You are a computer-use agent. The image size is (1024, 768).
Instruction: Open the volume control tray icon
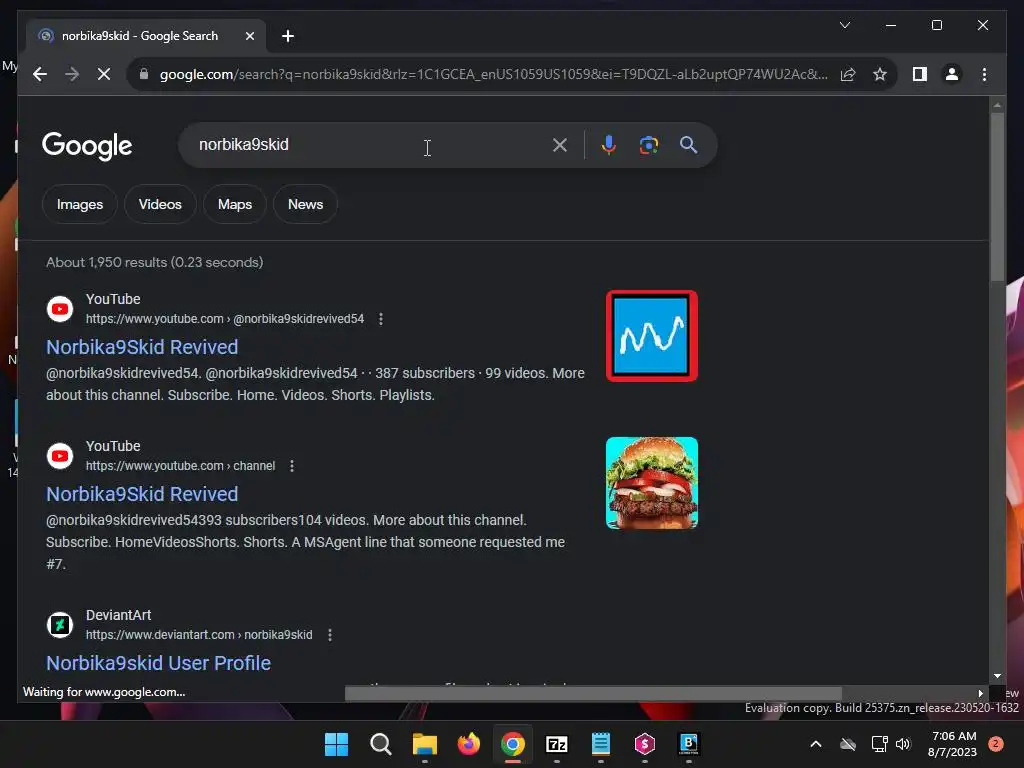pos(903,744)
